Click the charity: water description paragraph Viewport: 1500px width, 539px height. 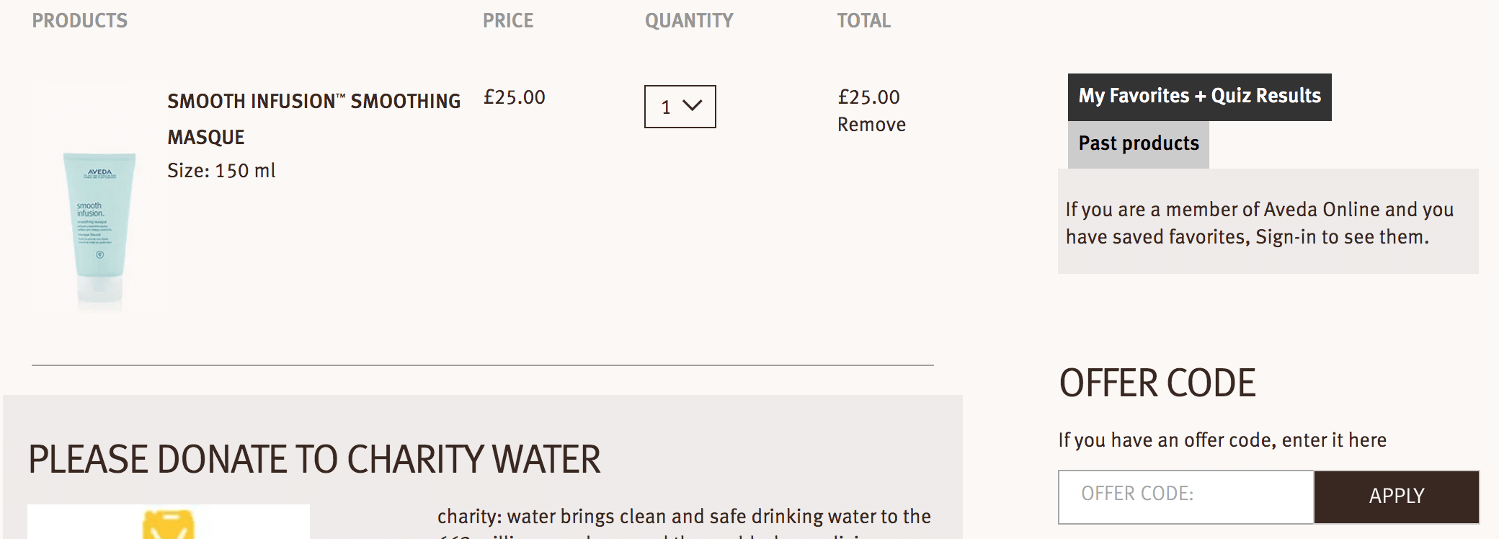click(x=685, y=523)
